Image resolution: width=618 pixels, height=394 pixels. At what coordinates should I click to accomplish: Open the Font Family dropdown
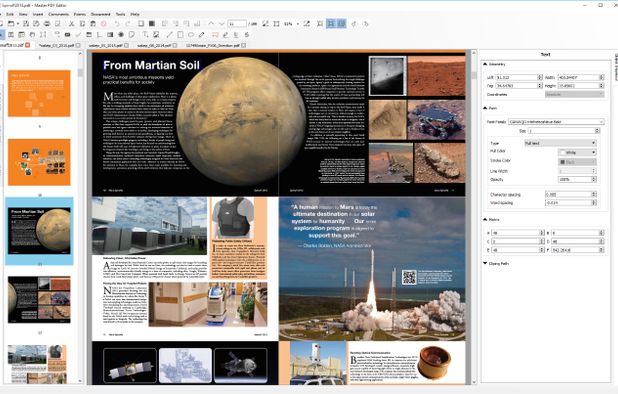point(556,122)
